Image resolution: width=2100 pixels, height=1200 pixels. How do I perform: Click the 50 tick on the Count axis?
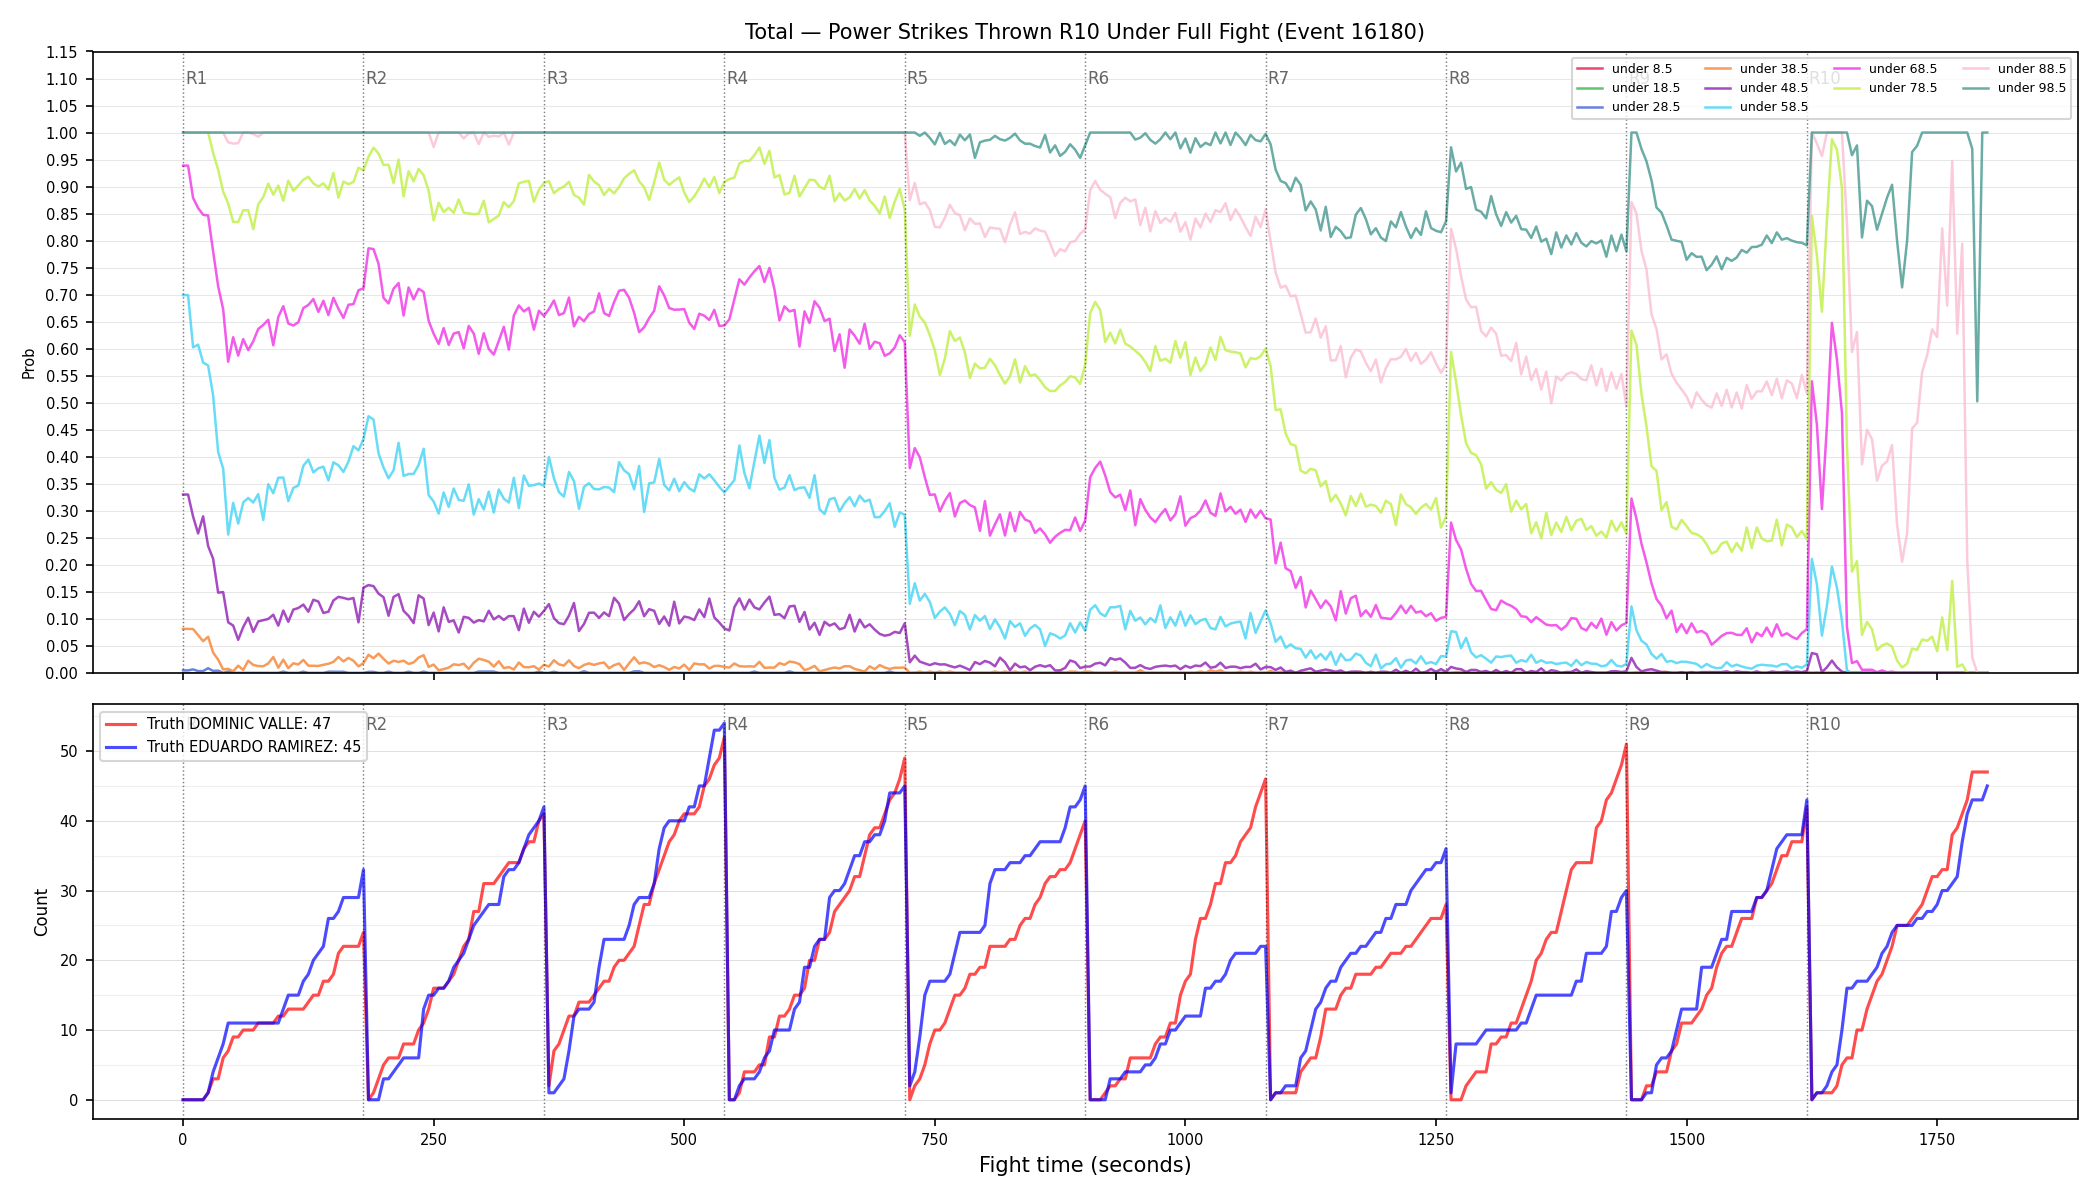tap(69, 751)
